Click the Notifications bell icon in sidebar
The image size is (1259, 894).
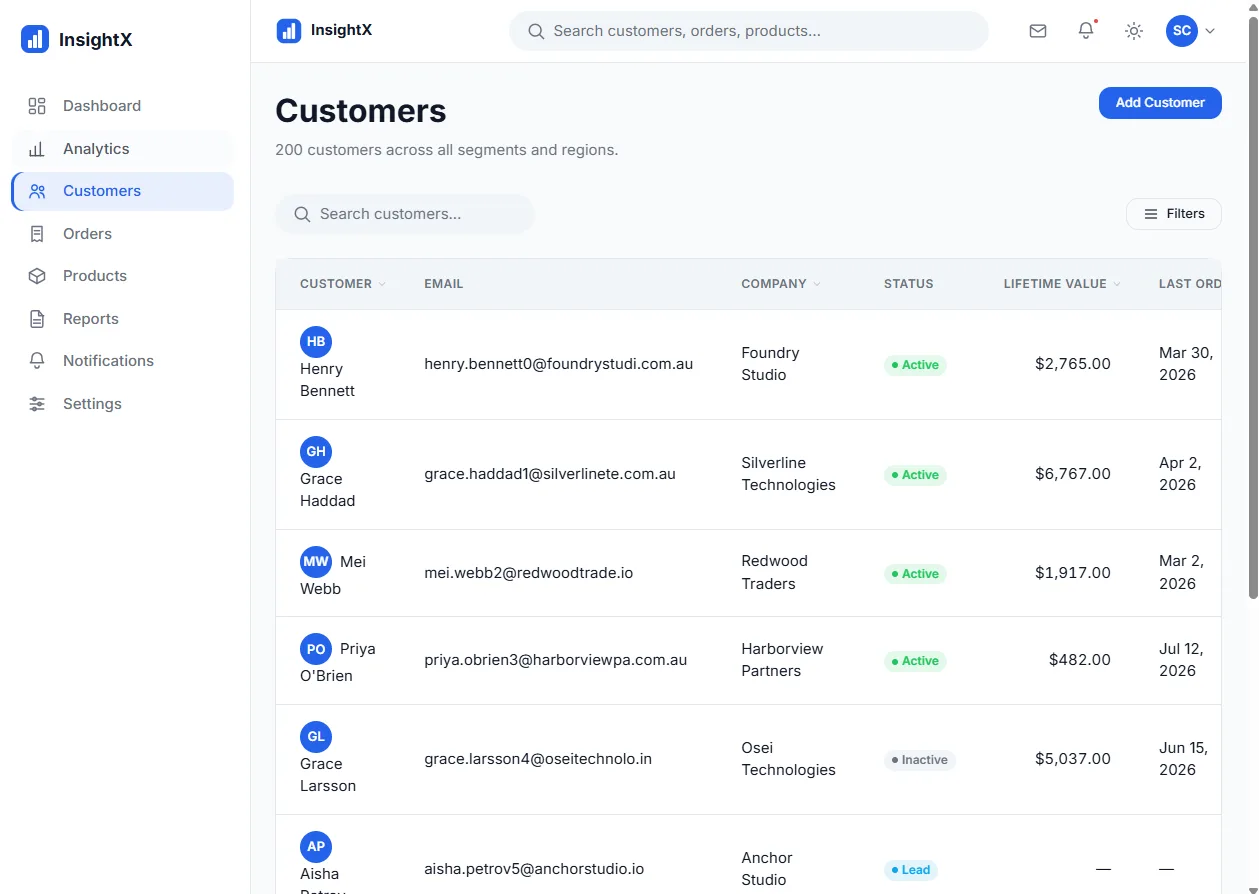click(37, 361)
